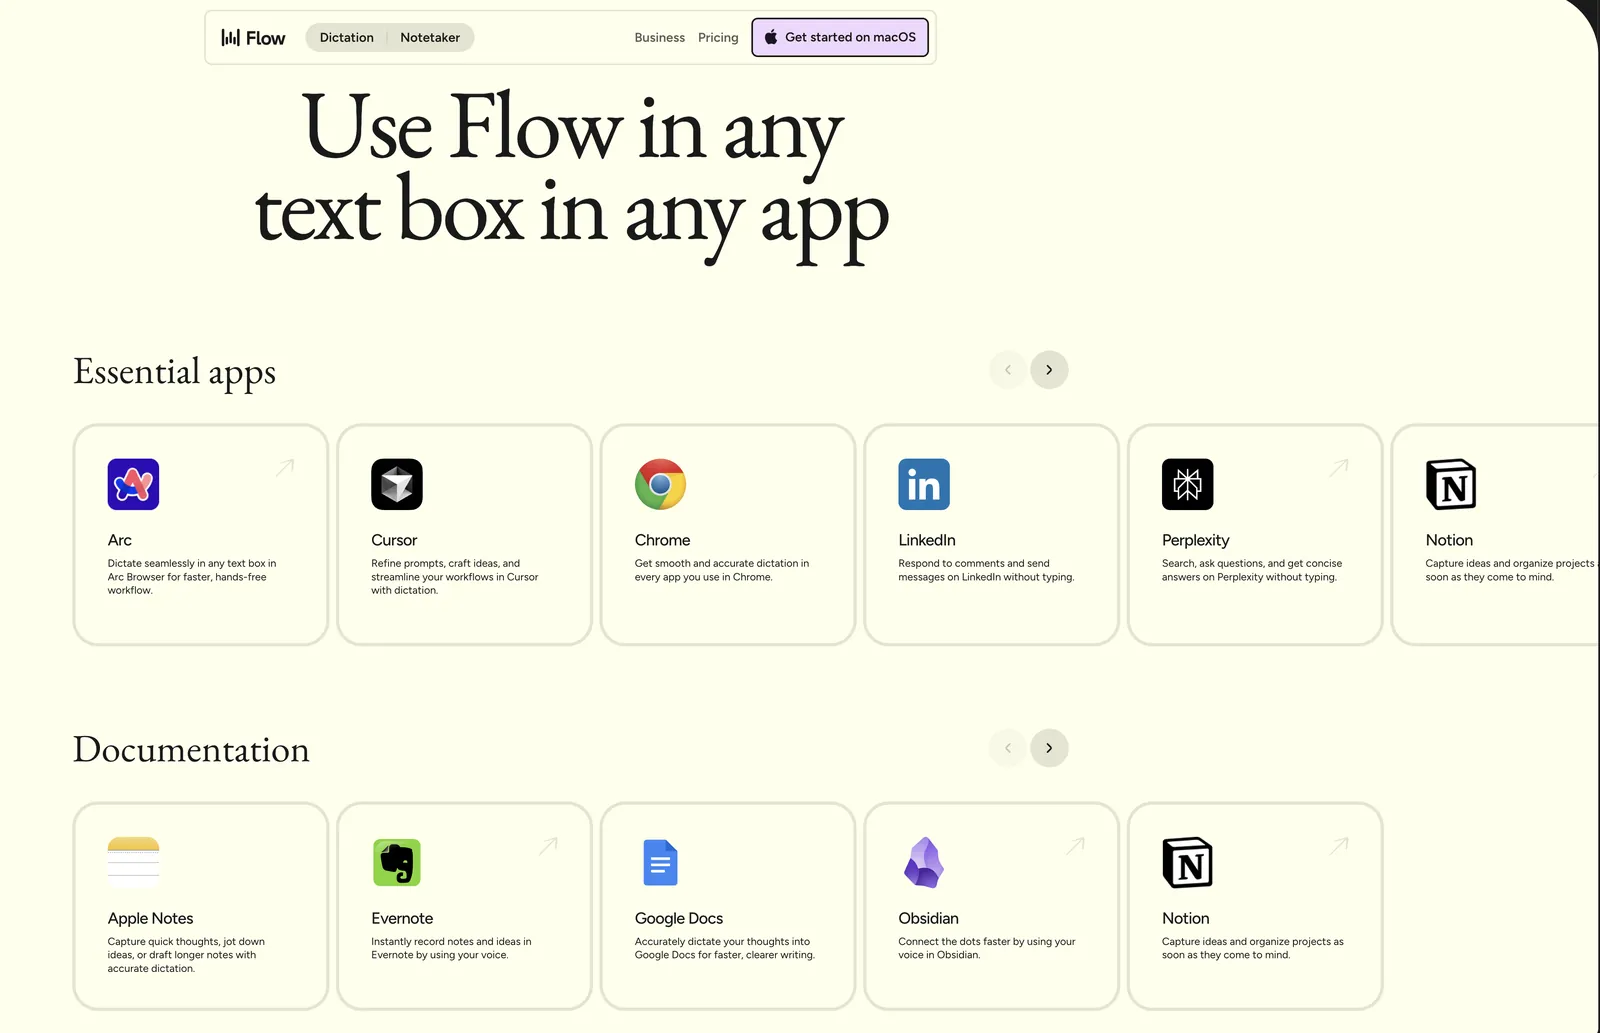Select the Arc card title
This screenshot has width=1600, height=1033.
pyautogui.click(x=119, y=540)
